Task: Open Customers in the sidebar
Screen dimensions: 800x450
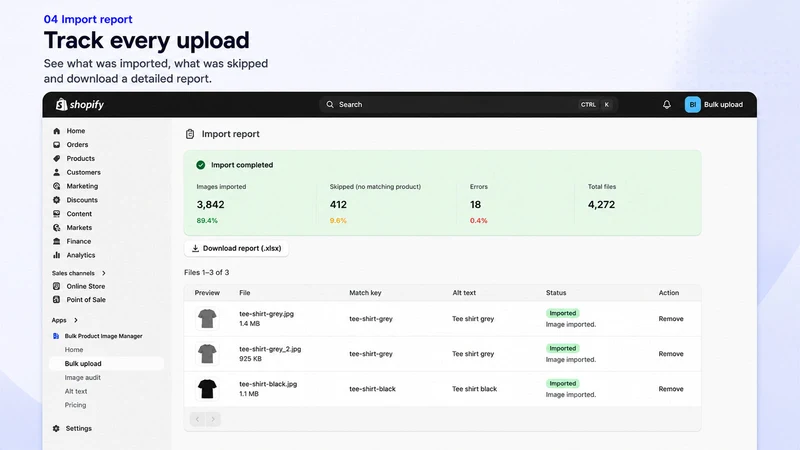Action: pos(83,172)
